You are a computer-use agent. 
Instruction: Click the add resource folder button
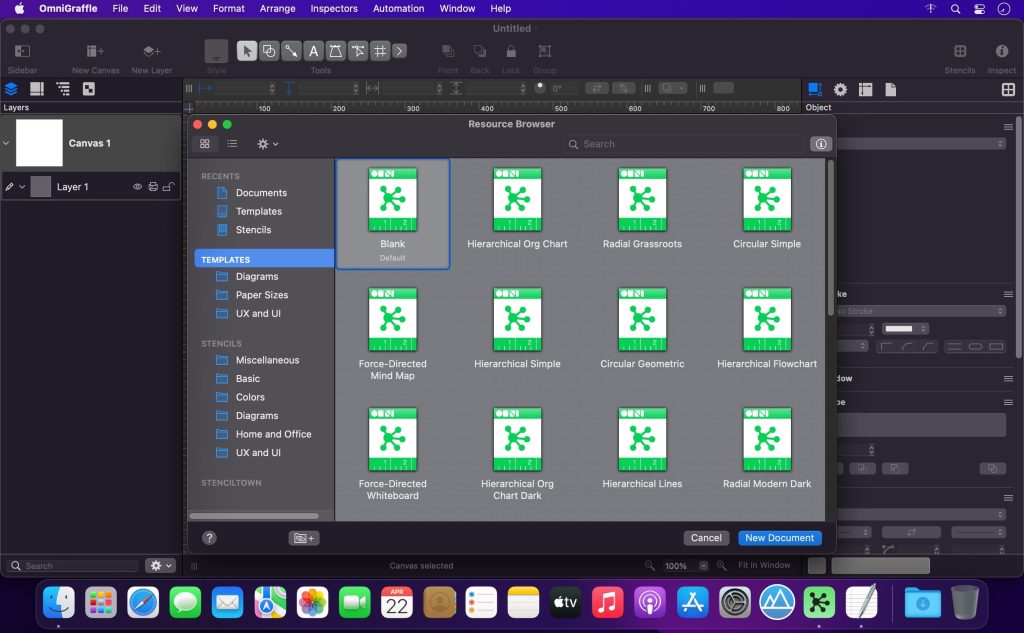(304, 538)
